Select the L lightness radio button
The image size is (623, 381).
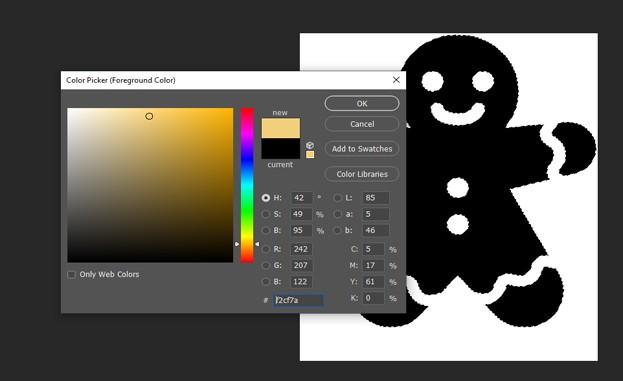coord(337,198)
